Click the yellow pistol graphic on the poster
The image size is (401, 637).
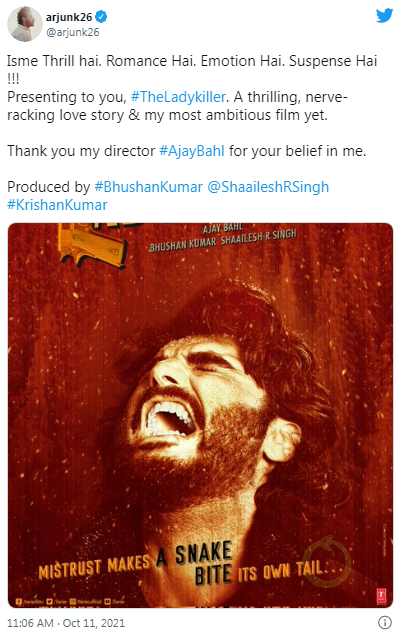coord(92,245)
